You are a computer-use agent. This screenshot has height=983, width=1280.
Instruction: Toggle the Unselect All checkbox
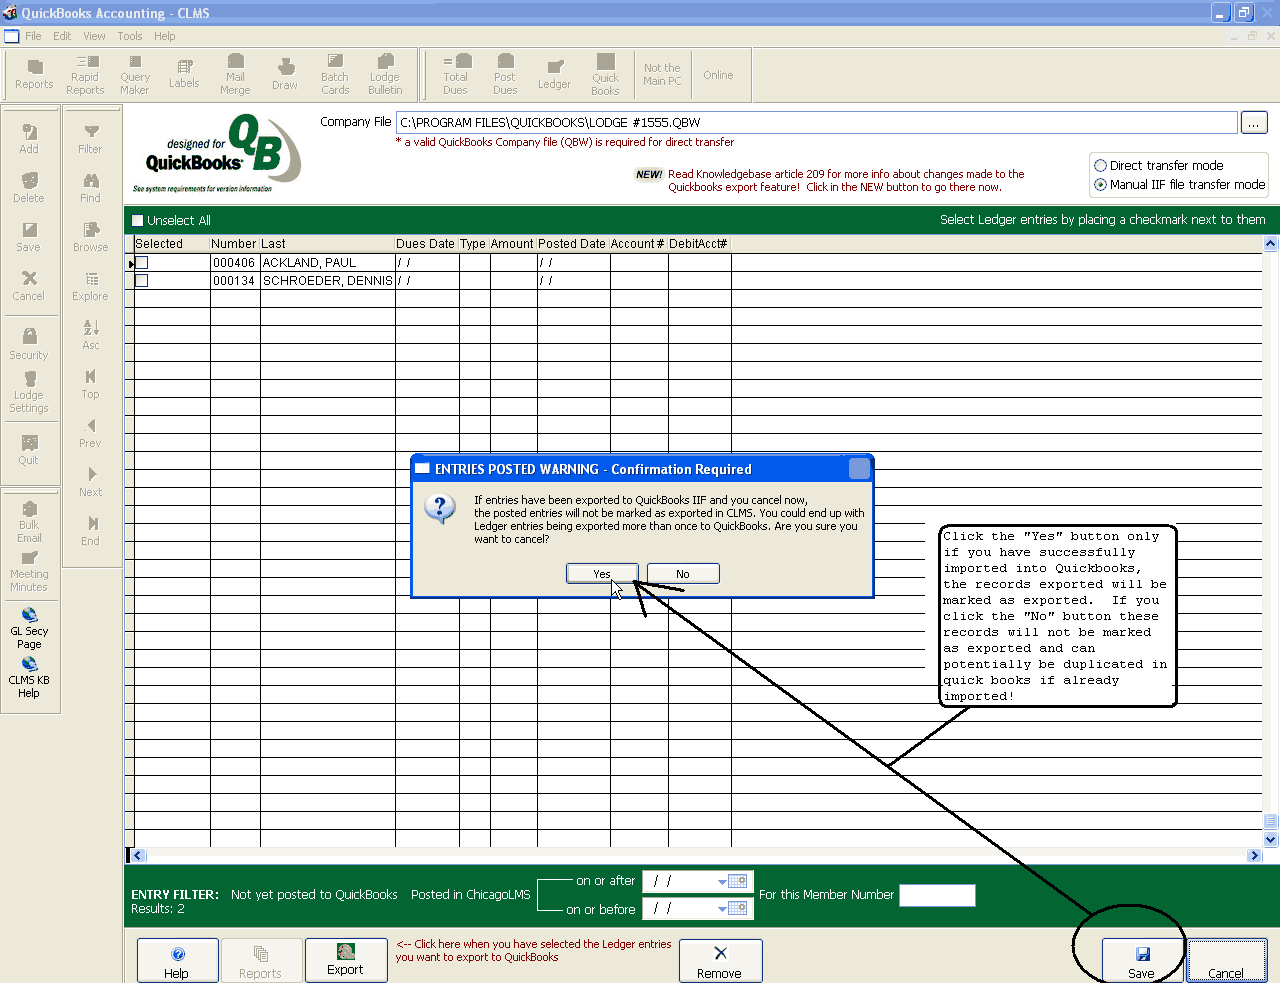coord(138,221)
